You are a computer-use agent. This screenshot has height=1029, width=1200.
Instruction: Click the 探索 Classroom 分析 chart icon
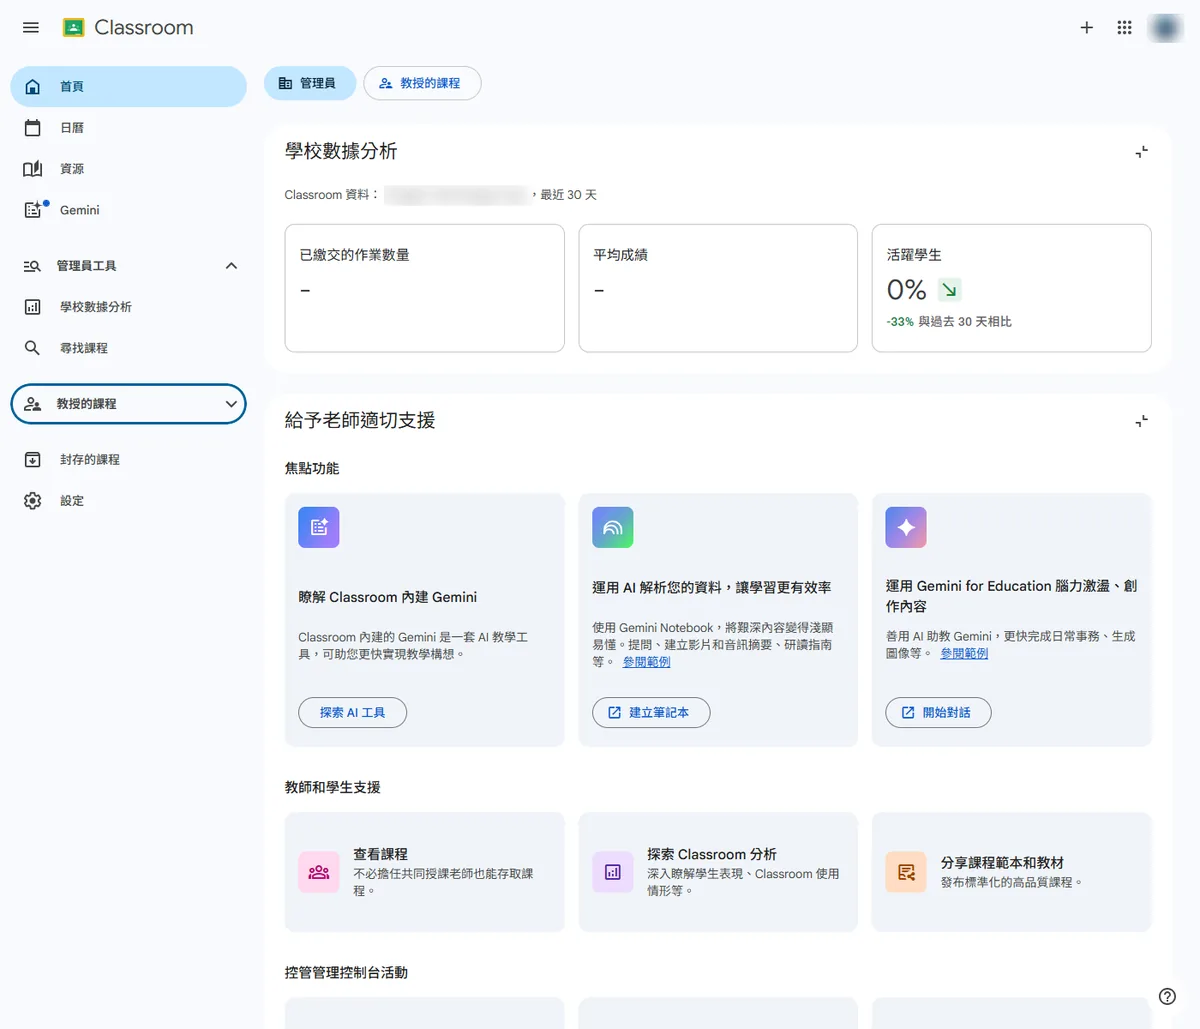[613, 872]
